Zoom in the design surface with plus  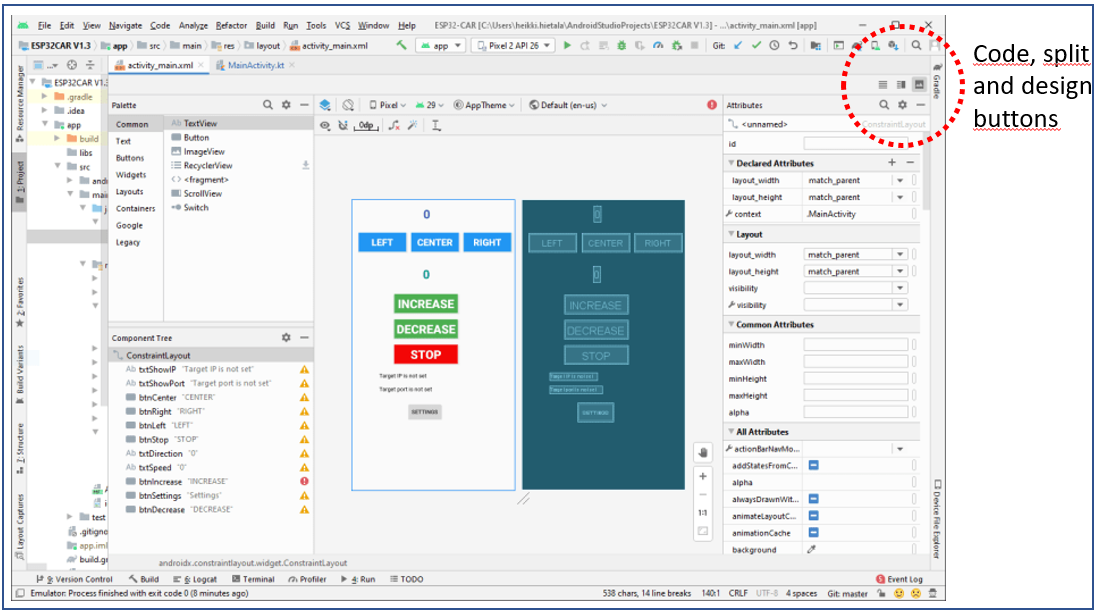pyautogui.click(x=703, y=477)
